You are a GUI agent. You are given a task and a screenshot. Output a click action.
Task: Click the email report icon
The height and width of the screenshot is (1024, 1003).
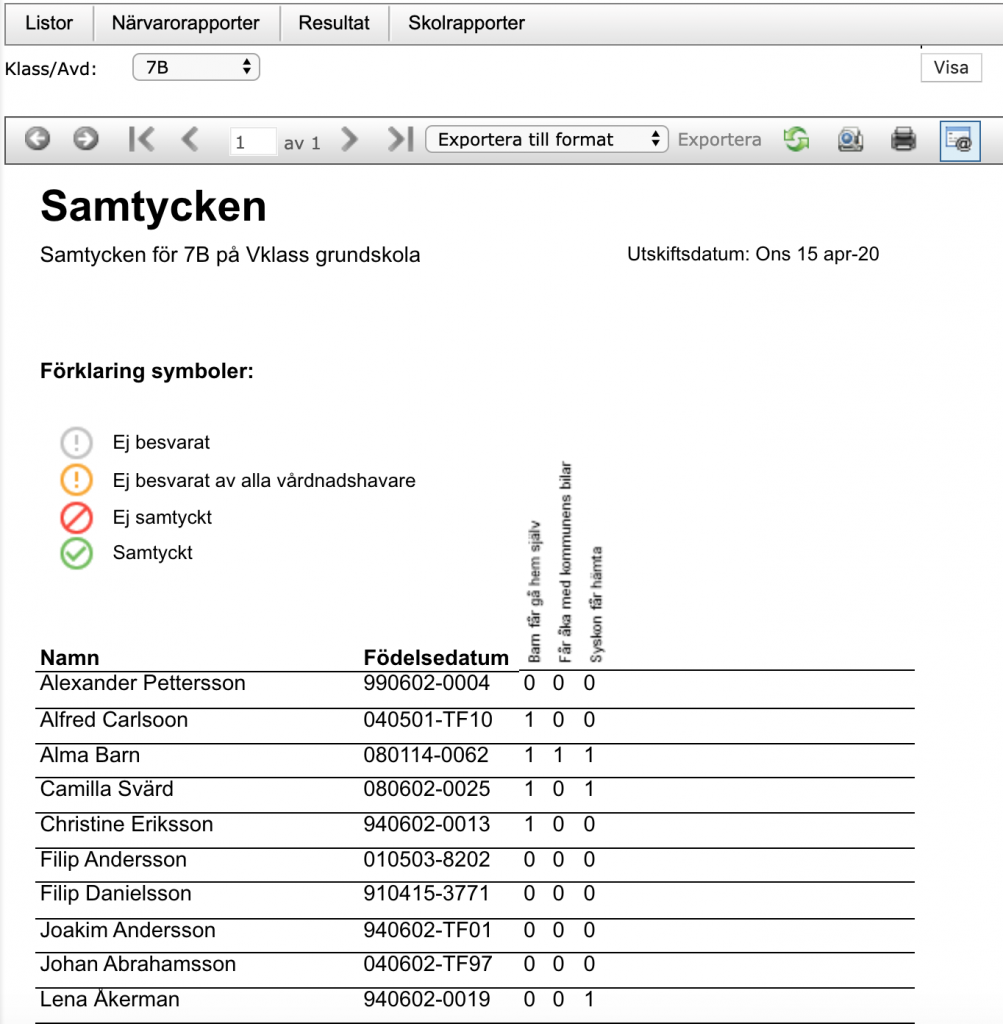960,140
